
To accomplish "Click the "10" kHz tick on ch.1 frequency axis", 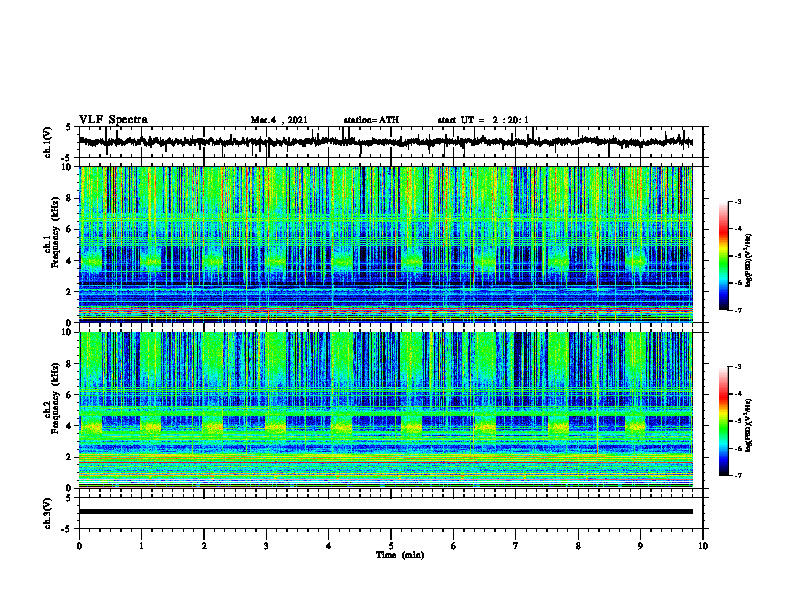I will click(x=68, y=167).
